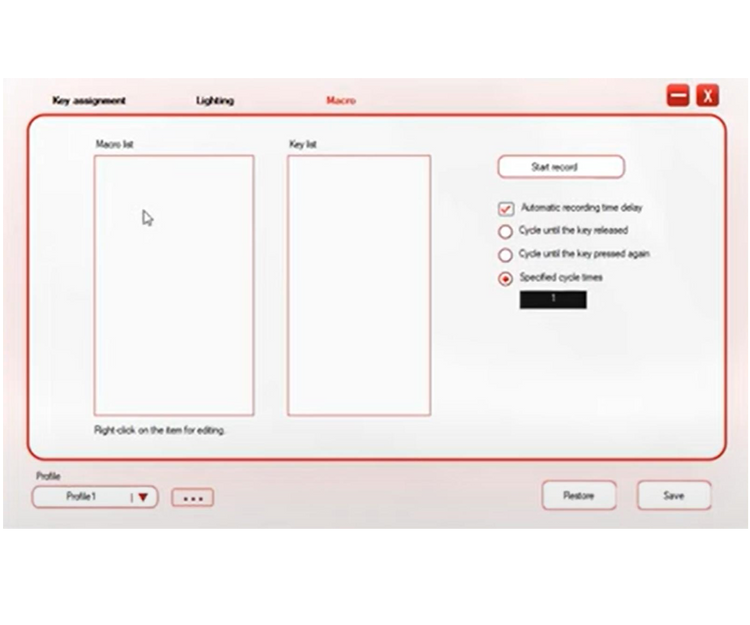Viewport: 750px width, 625px height.
Task: Enable Automatic recording time delay checkbox
Action: pos(506,209)
